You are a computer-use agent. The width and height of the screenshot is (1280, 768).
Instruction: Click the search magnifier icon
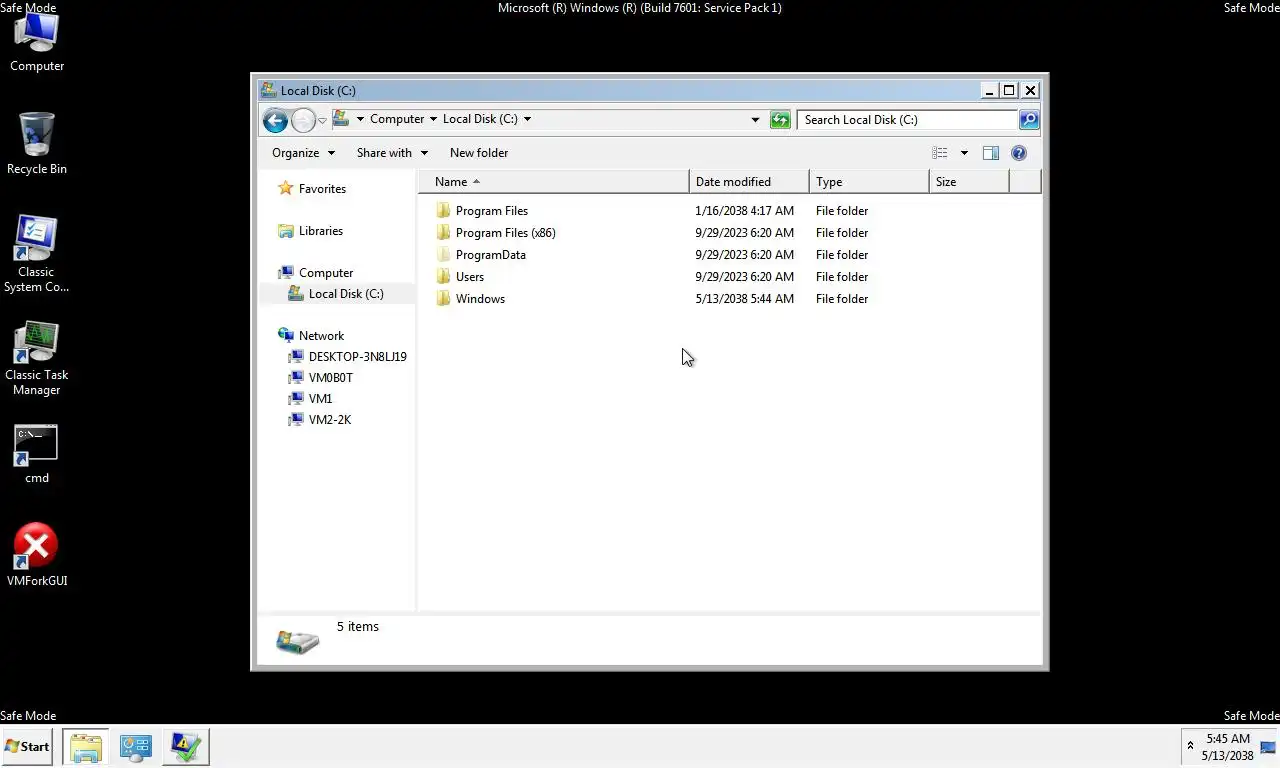pos(1028,120)
